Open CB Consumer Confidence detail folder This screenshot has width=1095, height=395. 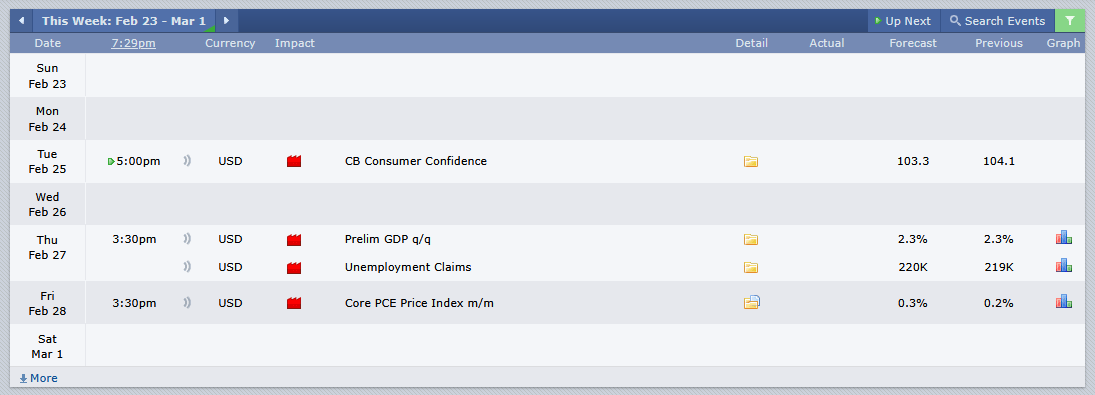[751, 162]
